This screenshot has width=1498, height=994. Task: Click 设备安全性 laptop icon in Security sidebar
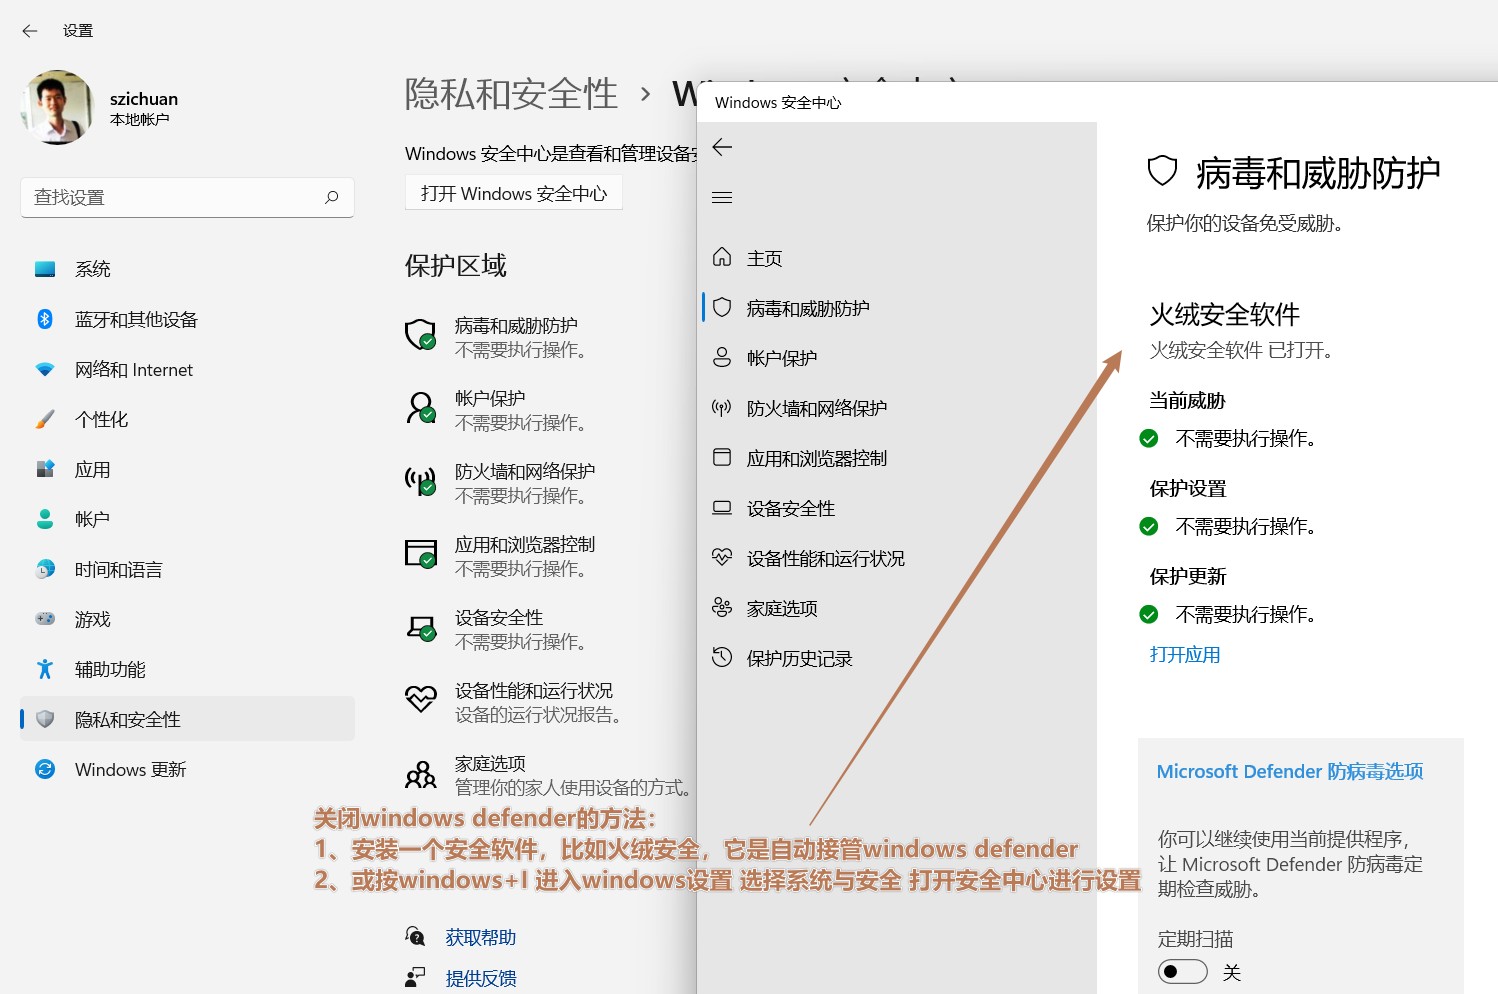point(722,507)
